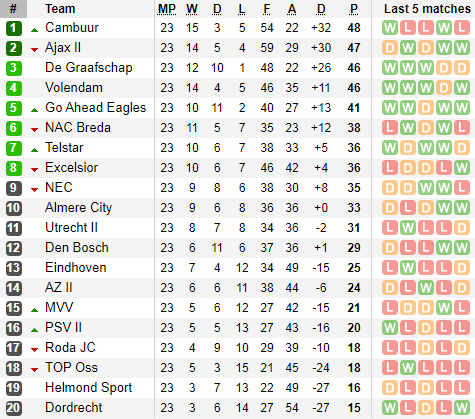Click Dordrecht's last W result badge
Image resolution: width=475 pixels, height=419 pixels.
coord(462,408)
